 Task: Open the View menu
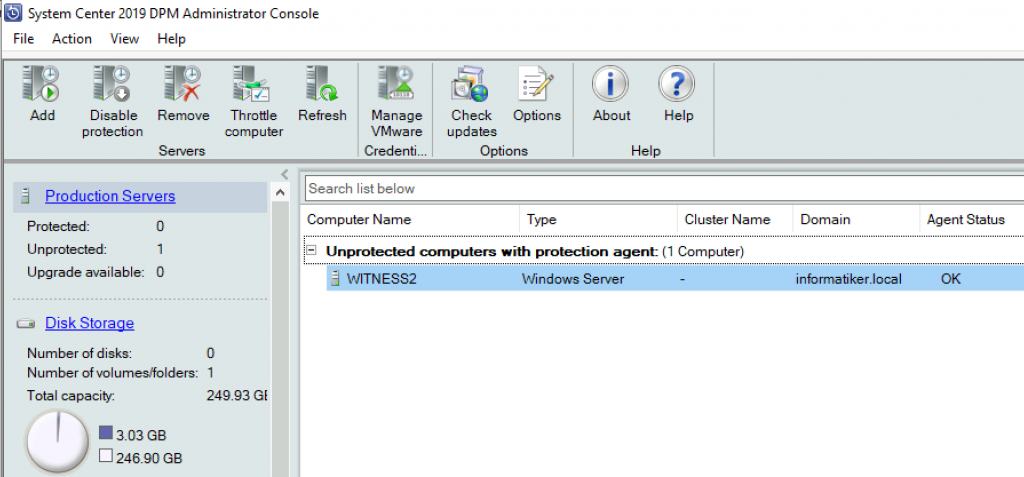tap(124, 39)
